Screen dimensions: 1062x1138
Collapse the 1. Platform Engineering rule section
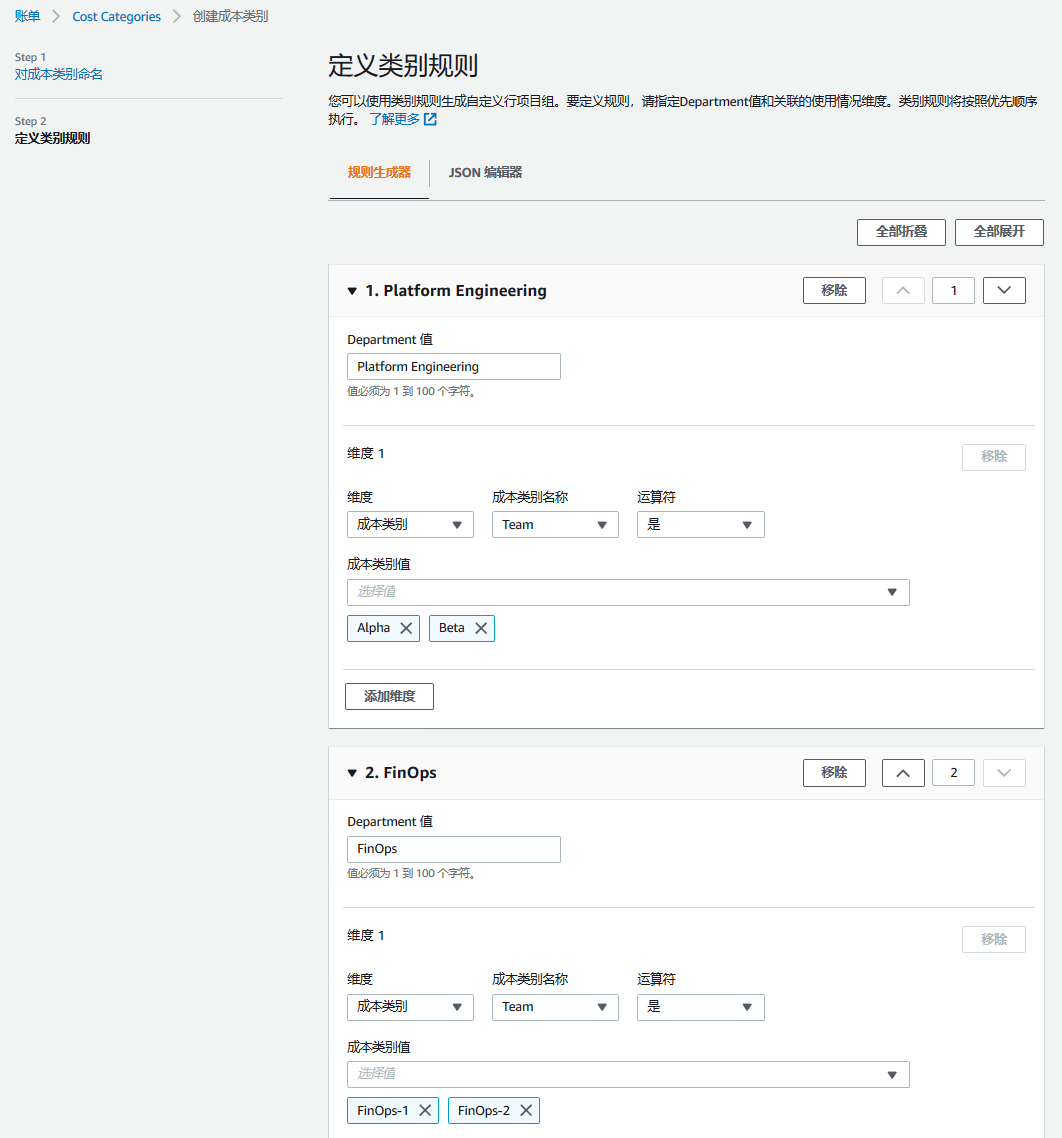tap(352, 291)
